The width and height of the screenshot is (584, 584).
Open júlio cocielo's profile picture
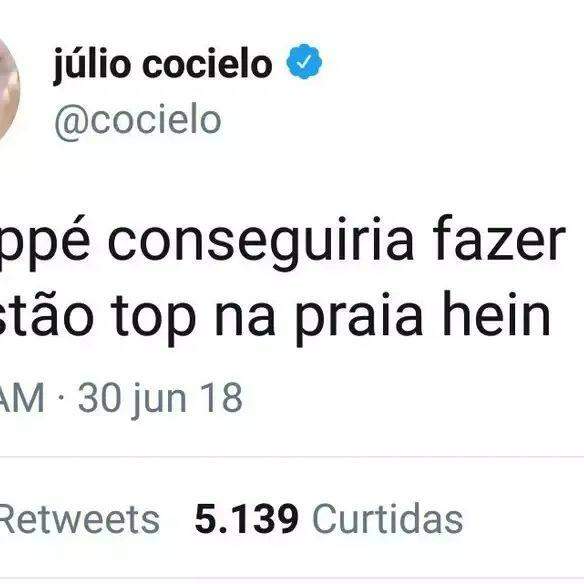click(9, 91)
